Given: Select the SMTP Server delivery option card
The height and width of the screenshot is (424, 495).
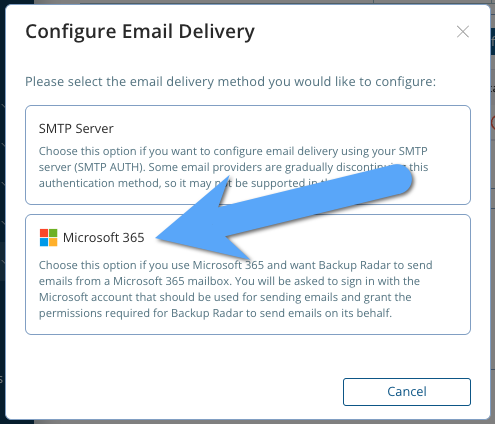Looking at the screenshot, I should point(248,155).
